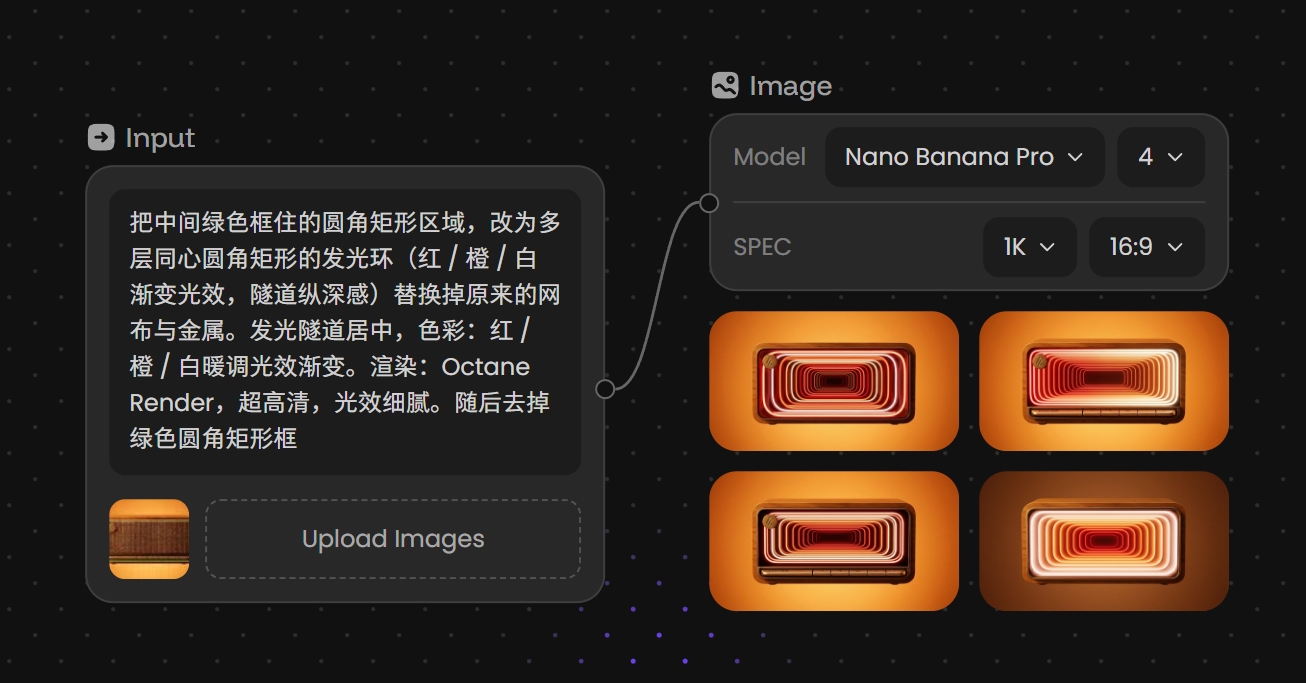Click the SPEC label in Image node

pos(762,247)
